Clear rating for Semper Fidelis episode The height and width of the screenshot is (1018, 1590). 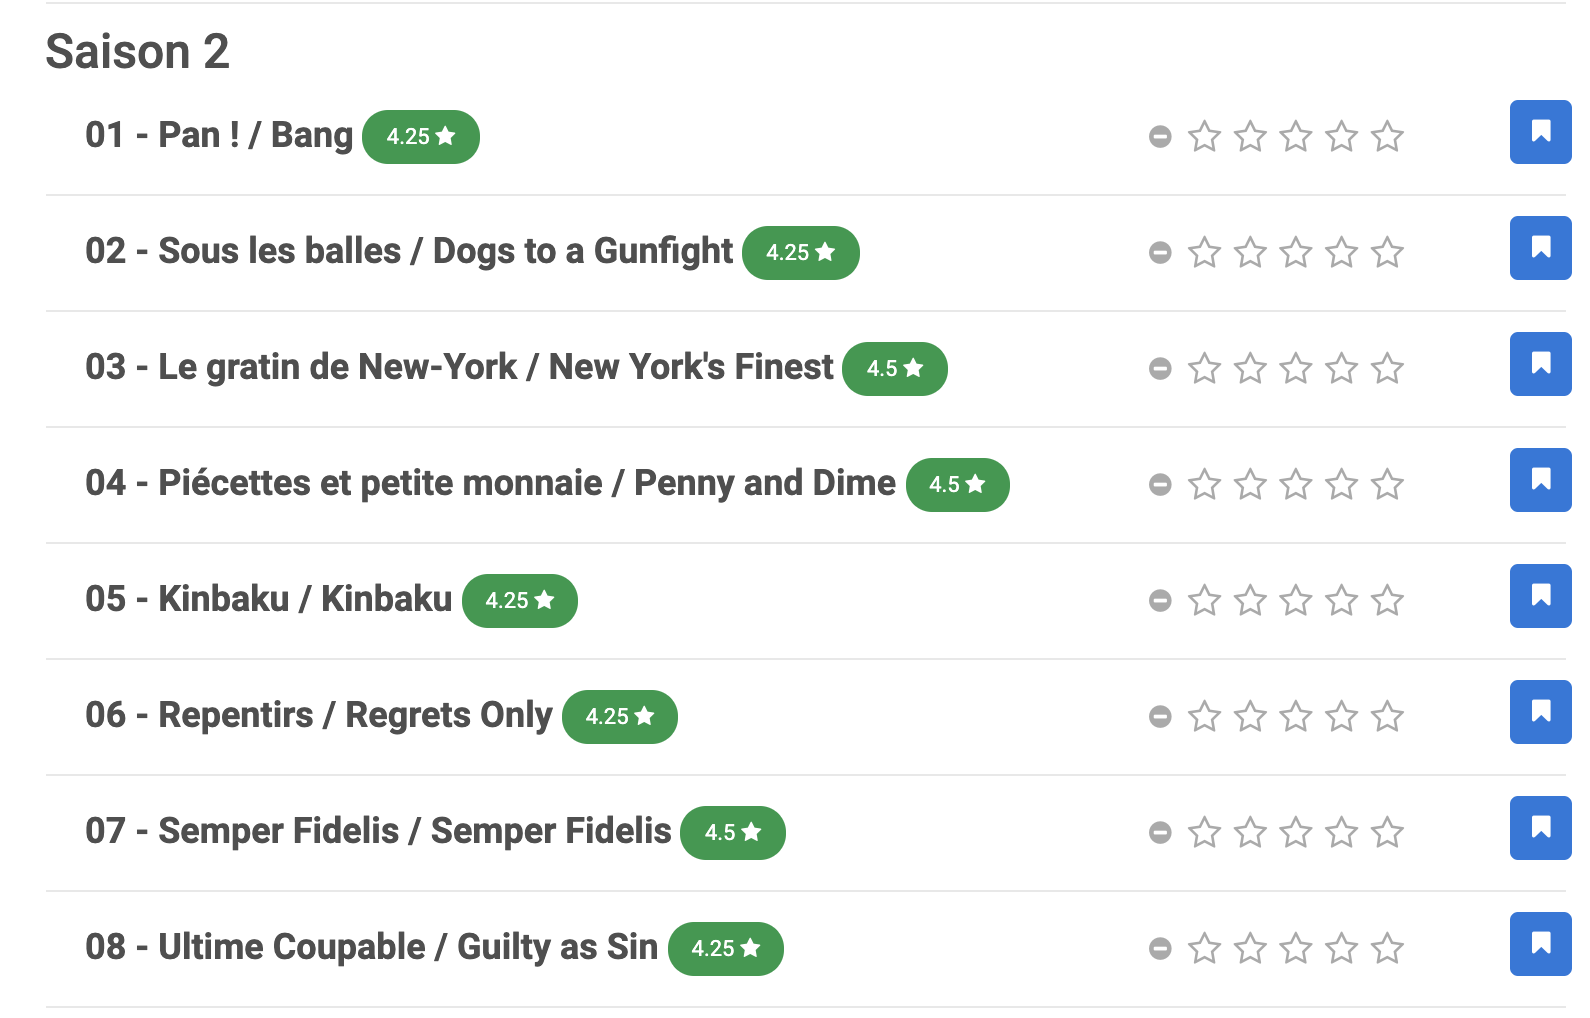(1160, 832)
